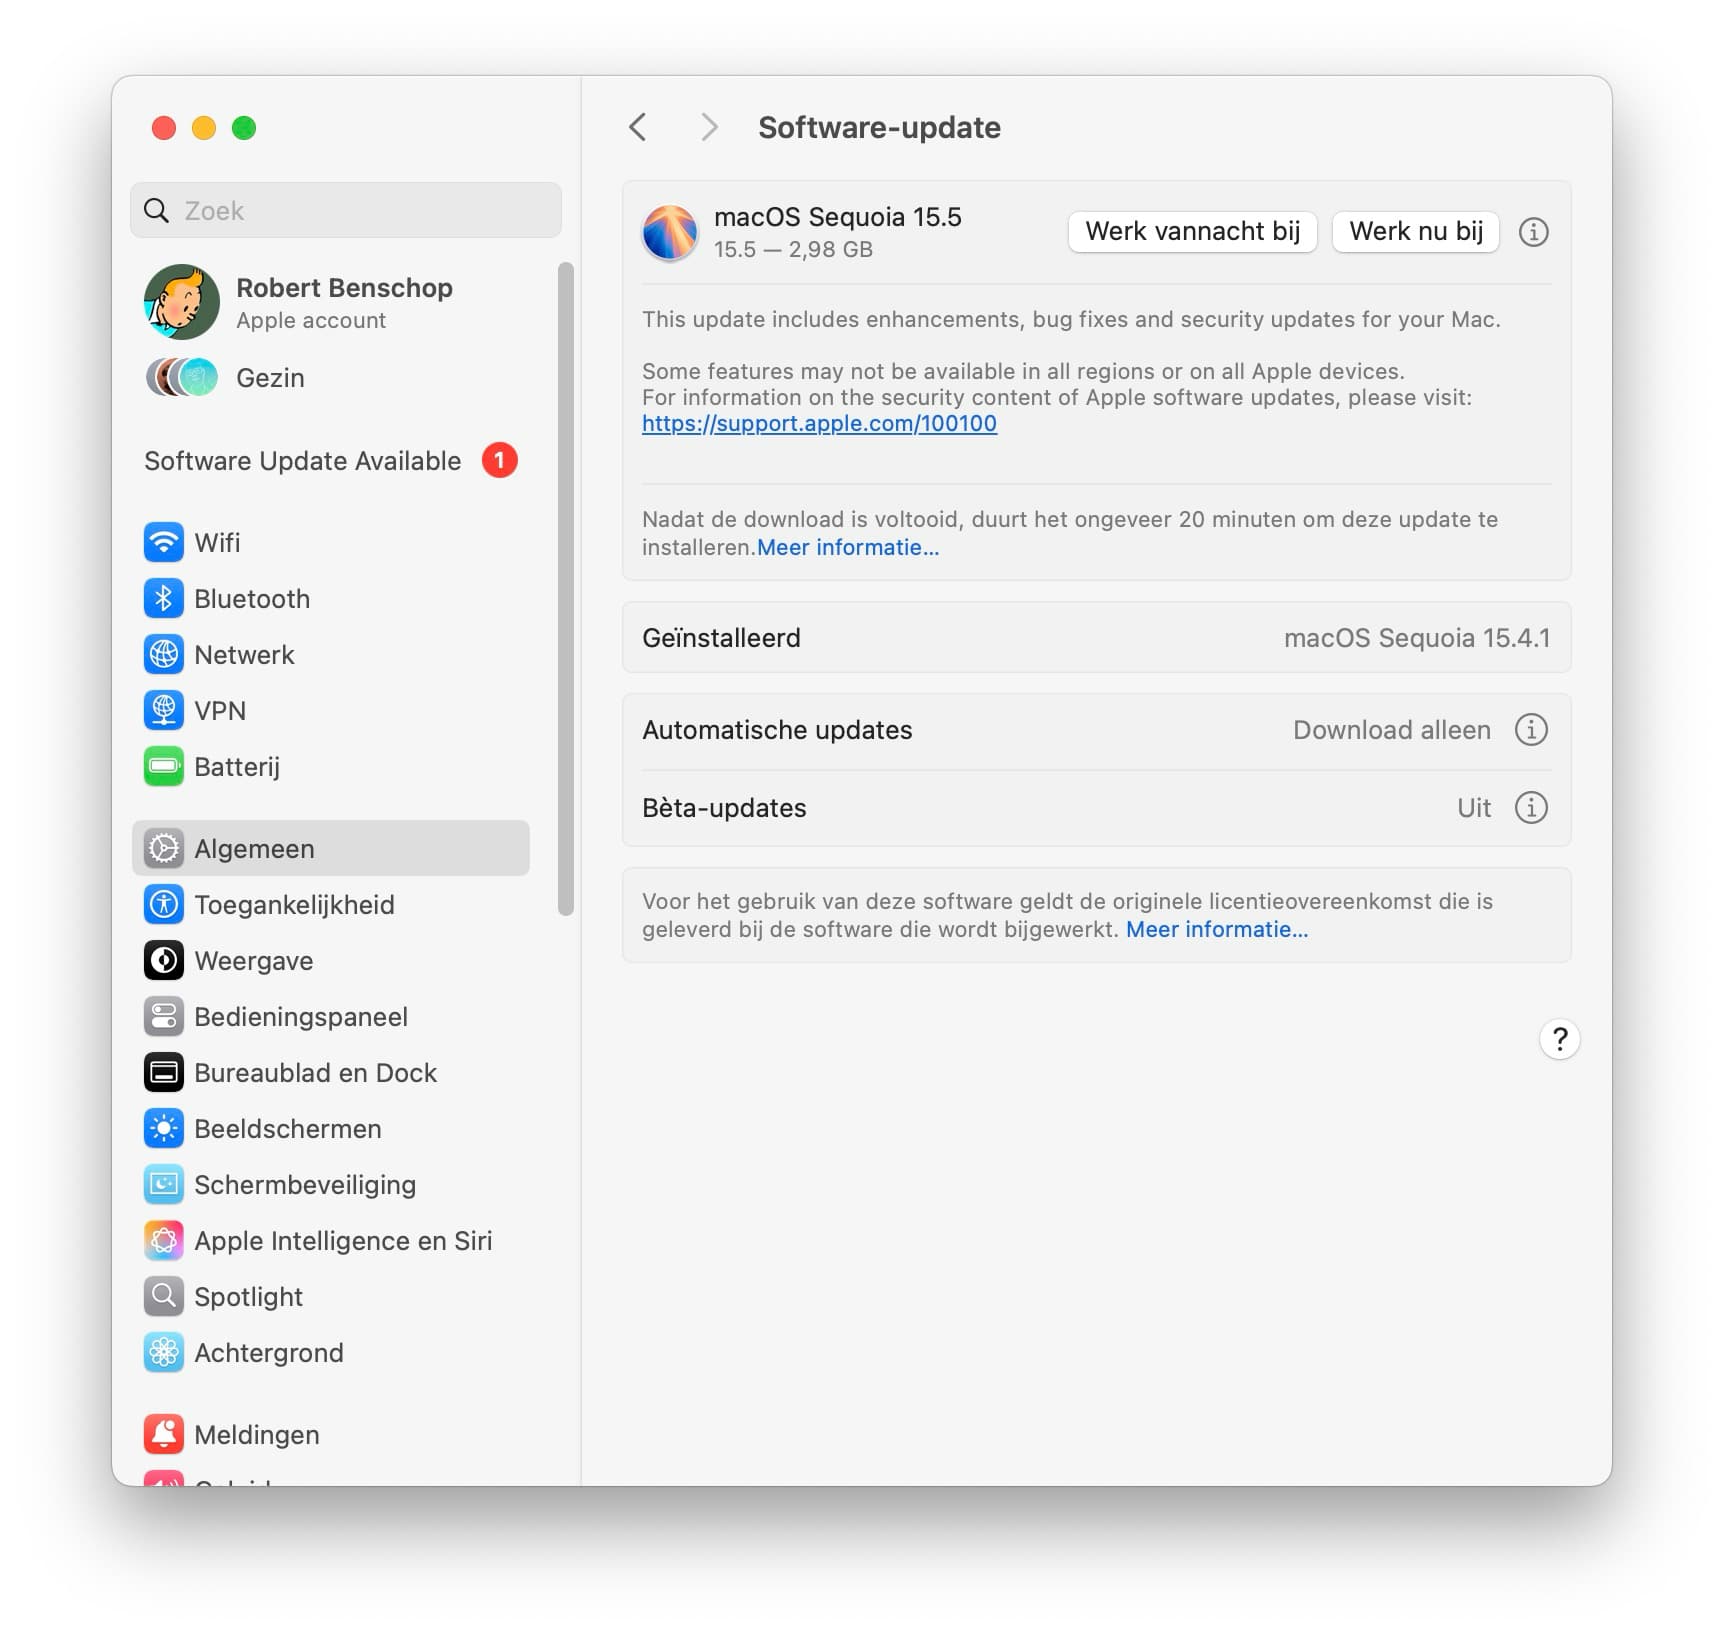This screenshot has width=1724, height=1634.
Task: Open Weergave appearance icon
Action: (164, 961)
